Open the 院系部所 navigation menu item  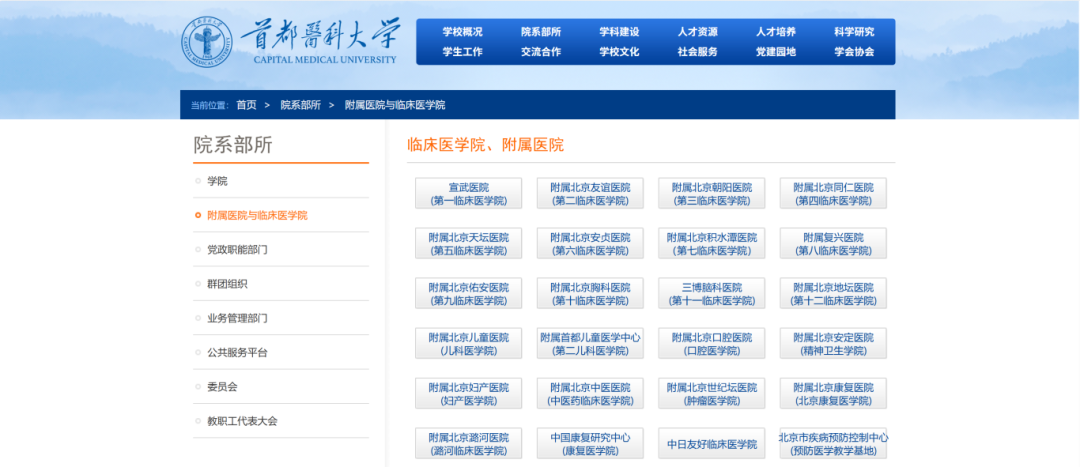[541, 32]
